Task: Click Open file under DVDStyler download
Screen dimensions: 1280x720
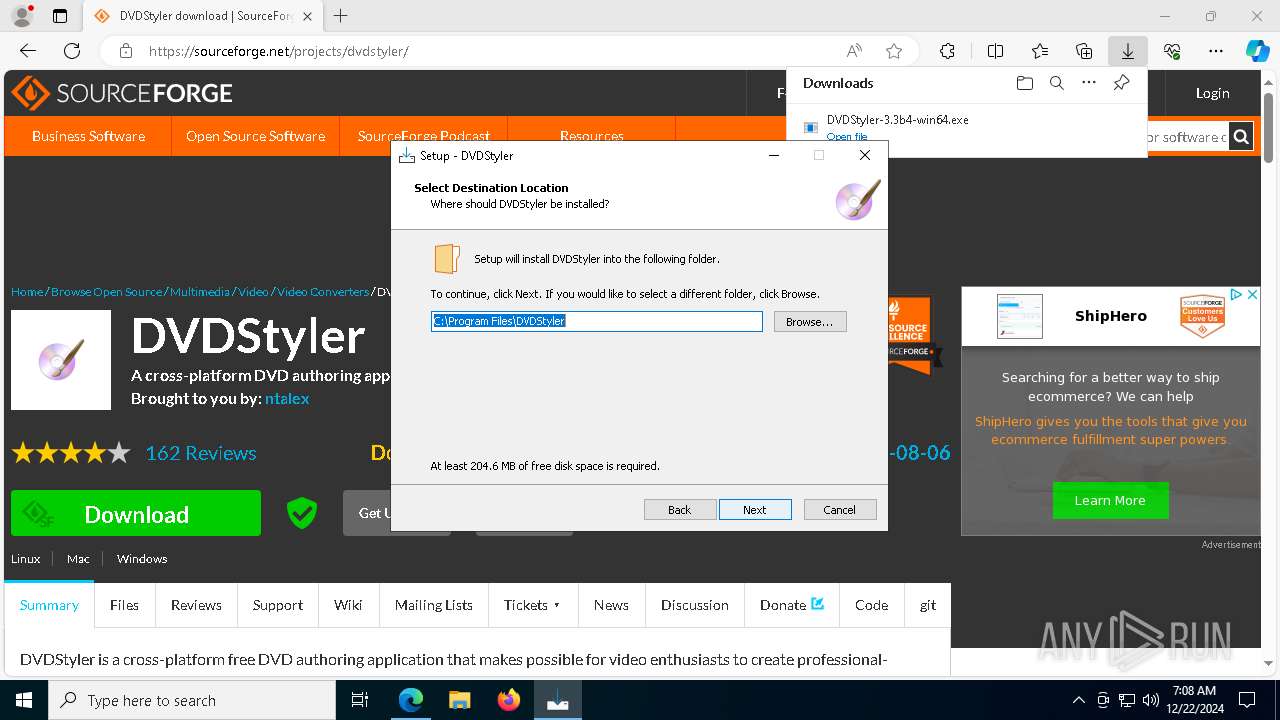Action: coord(847,137)
